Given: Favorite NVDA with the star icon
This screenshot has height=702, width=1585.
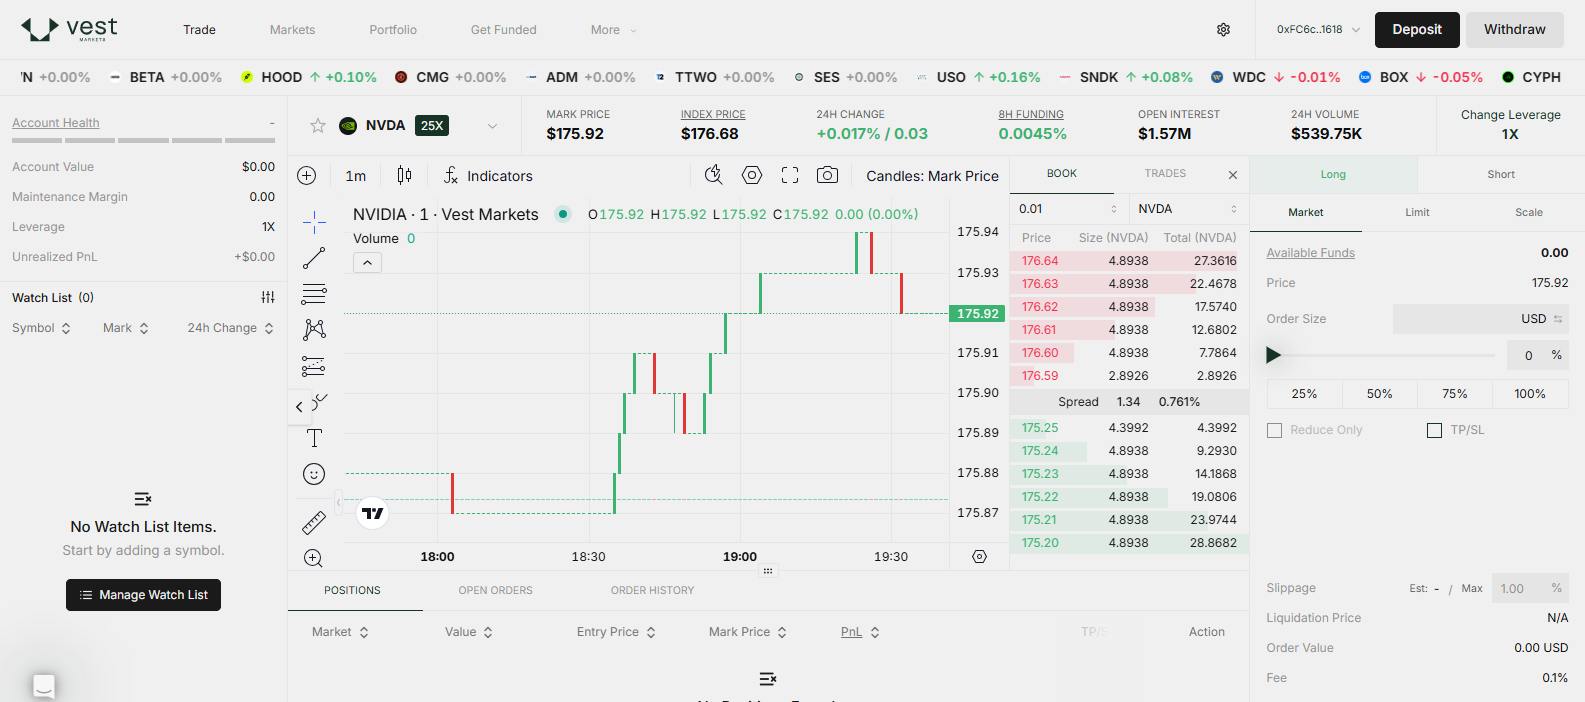Looking at the screenshot, I should coord(318,125).
